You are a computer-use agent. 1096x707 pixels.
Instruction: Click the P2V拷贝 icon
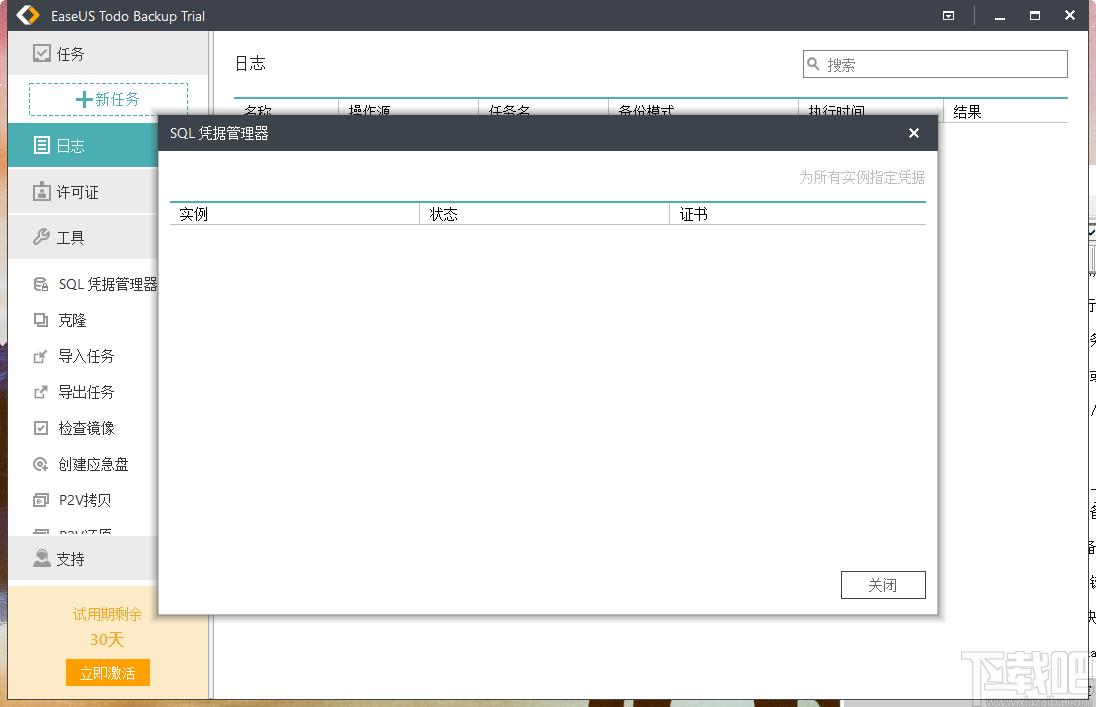(41, 500)
